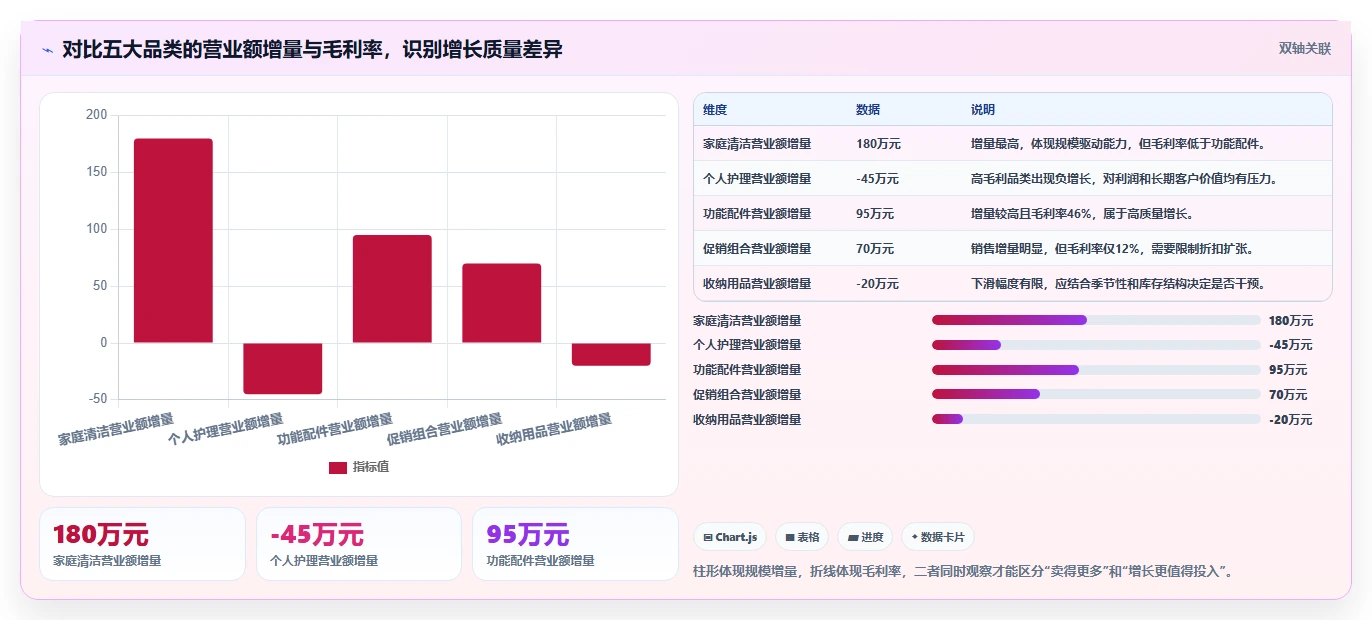Click the 180万元 value beside progress bar
Screen dimensions: 1372x620
(x=1291, y=320)
